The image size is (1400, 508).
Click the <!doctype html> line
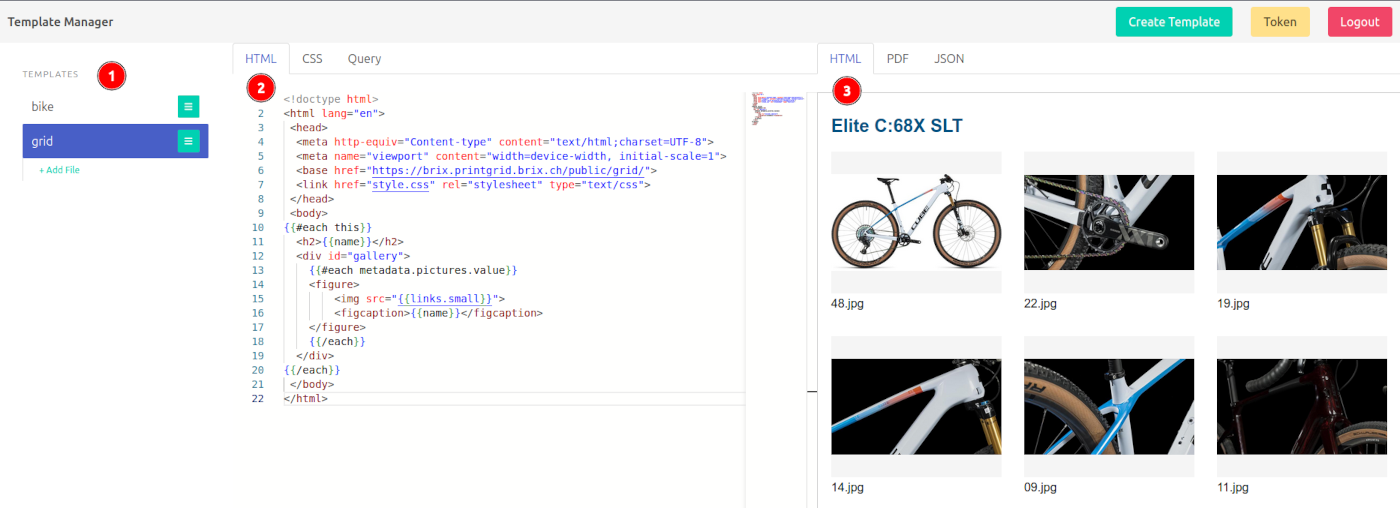click(x=330, y=99)
